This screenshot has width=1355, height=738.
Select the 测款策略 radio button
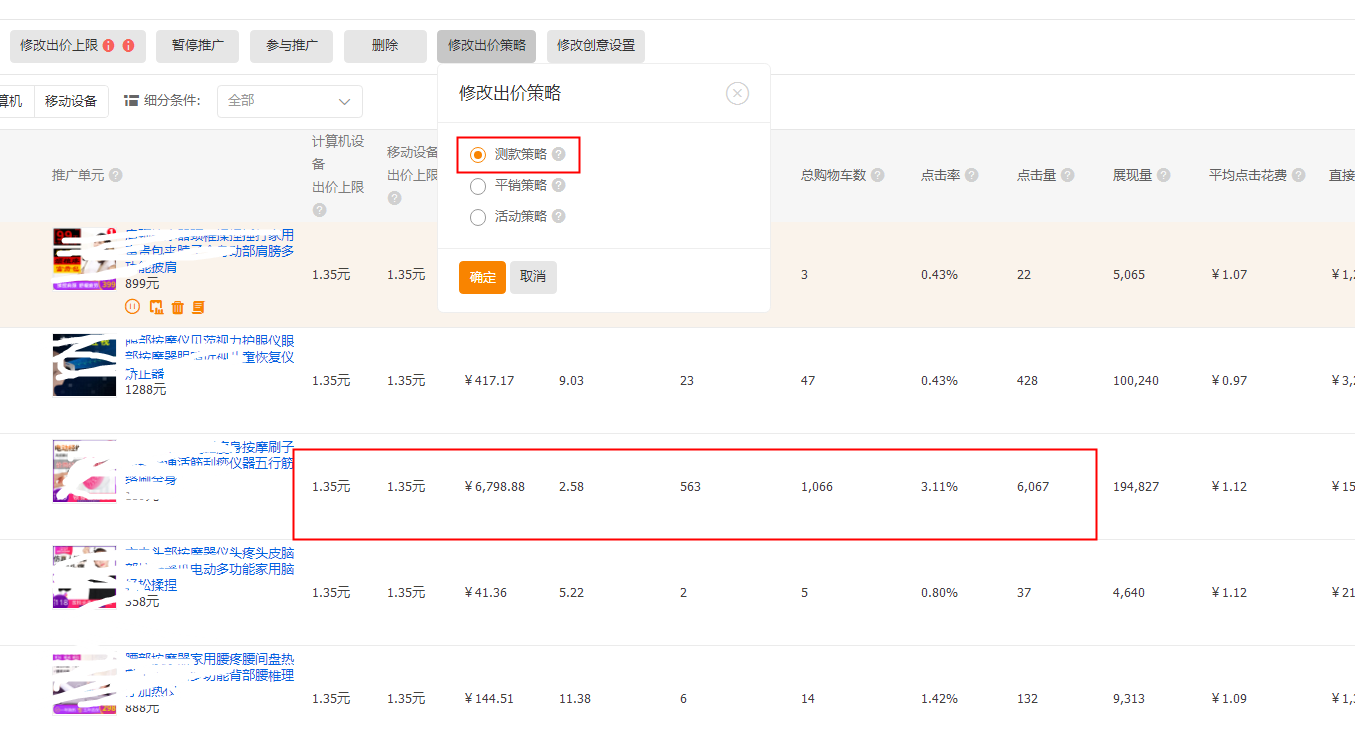tap(478, 155)
